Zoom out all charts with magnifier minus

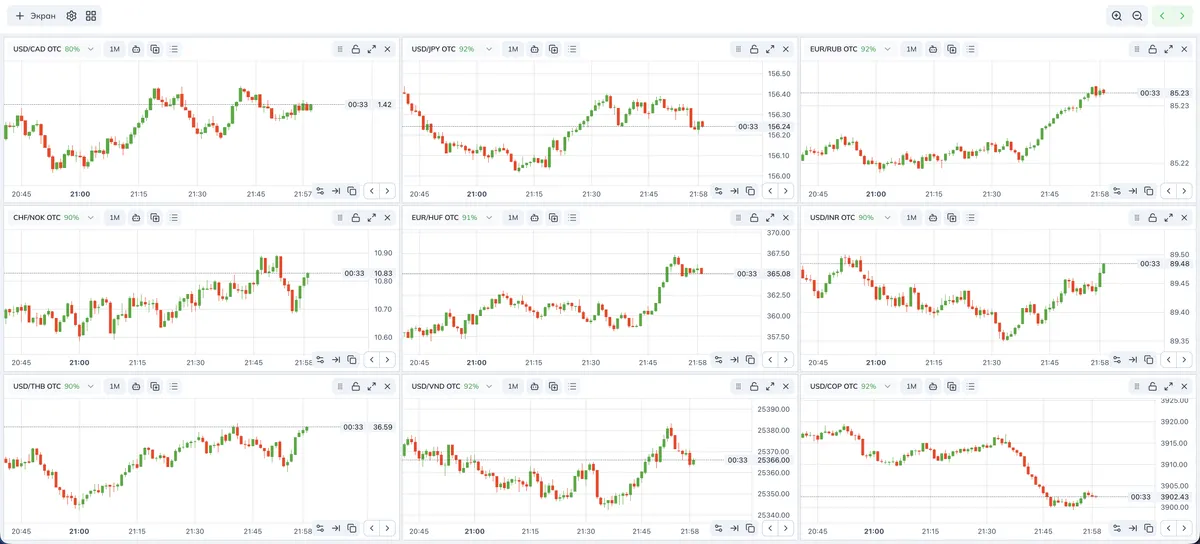tap(1137, 16)
